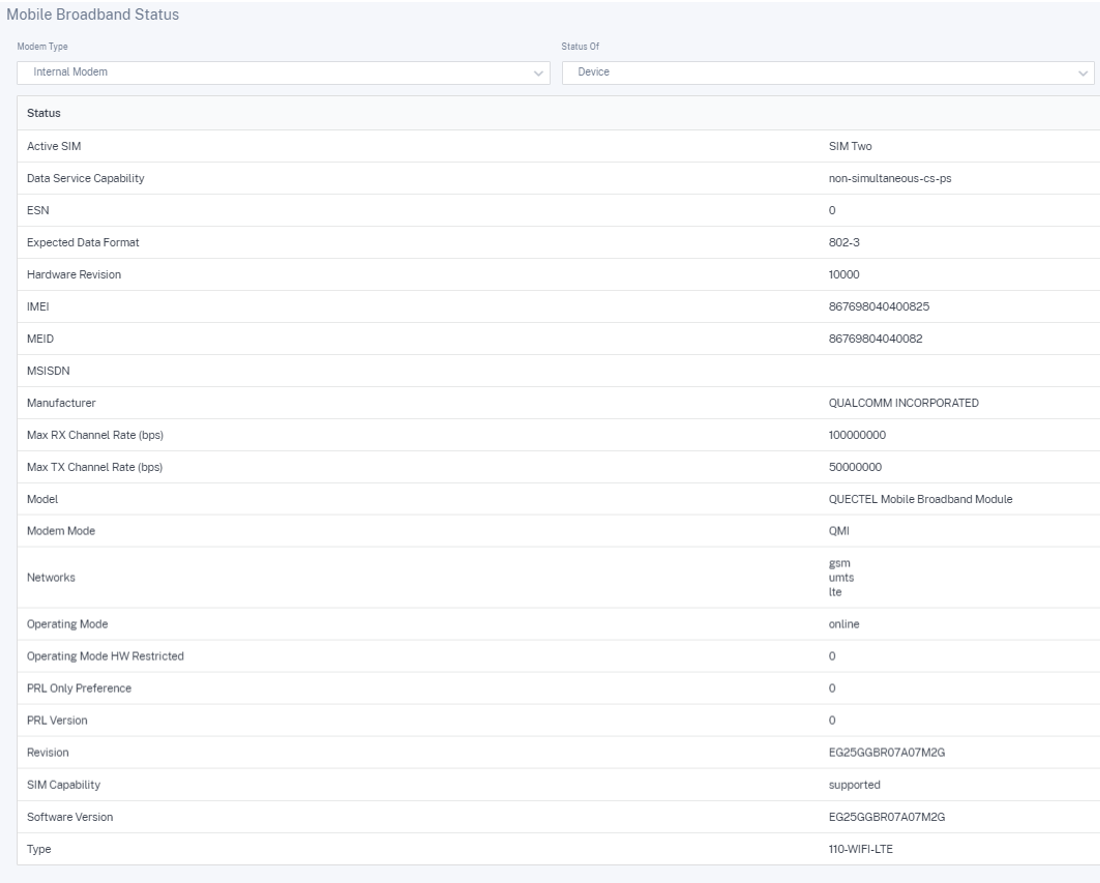Select the online operating mode value
This screenshot has height=883, width=1100.
tap(844, 624)
